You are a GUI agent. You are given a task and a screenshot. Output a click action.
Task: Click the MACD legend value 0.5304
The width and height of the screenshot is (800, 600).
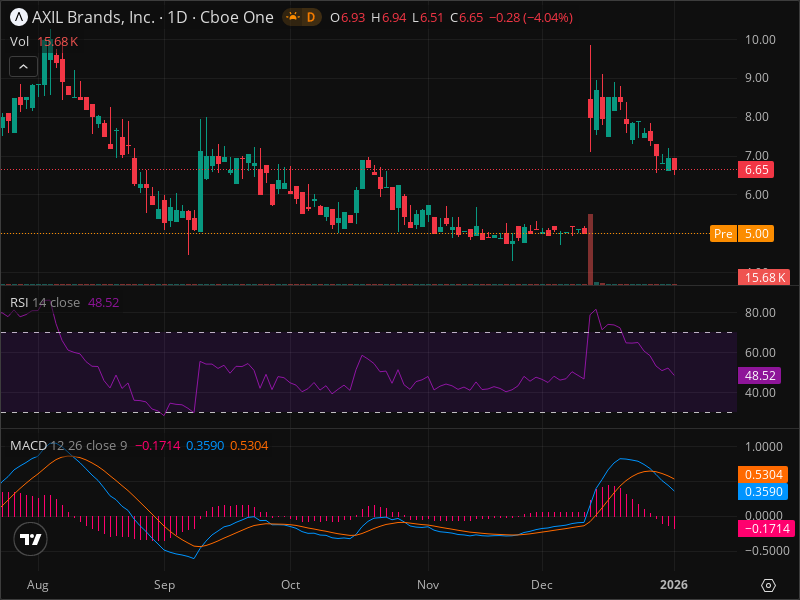coord(249,445)
